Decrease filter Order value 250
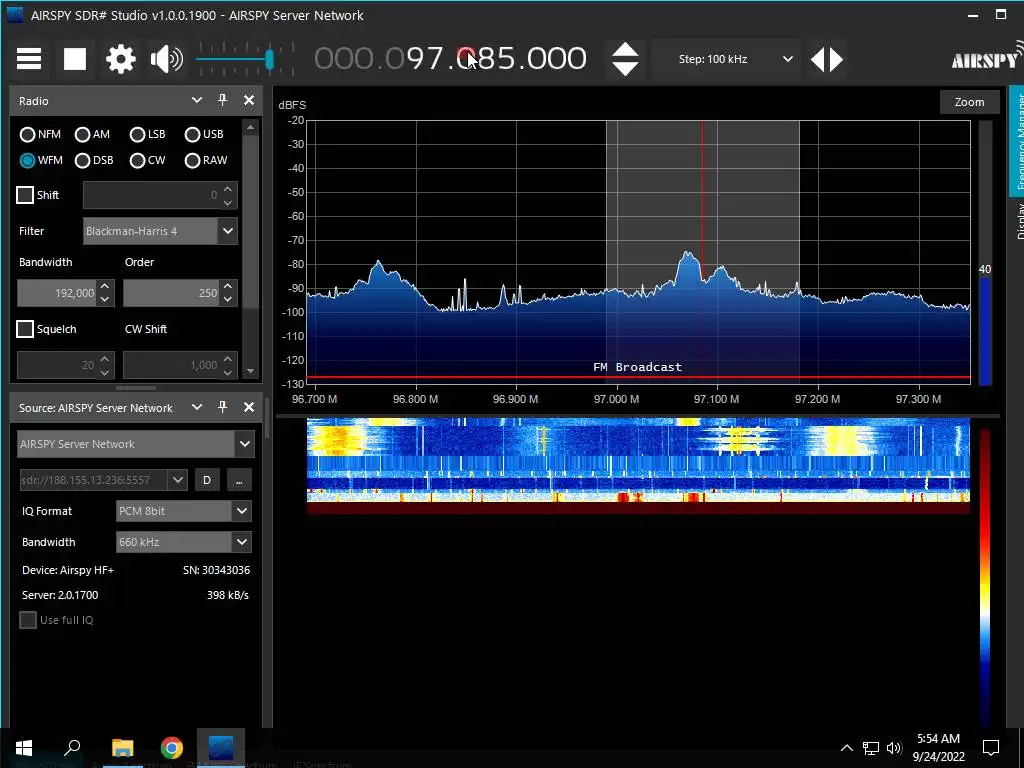This screenshot has height=768, width=1024. pyautogui.click(x=227, y=300)
